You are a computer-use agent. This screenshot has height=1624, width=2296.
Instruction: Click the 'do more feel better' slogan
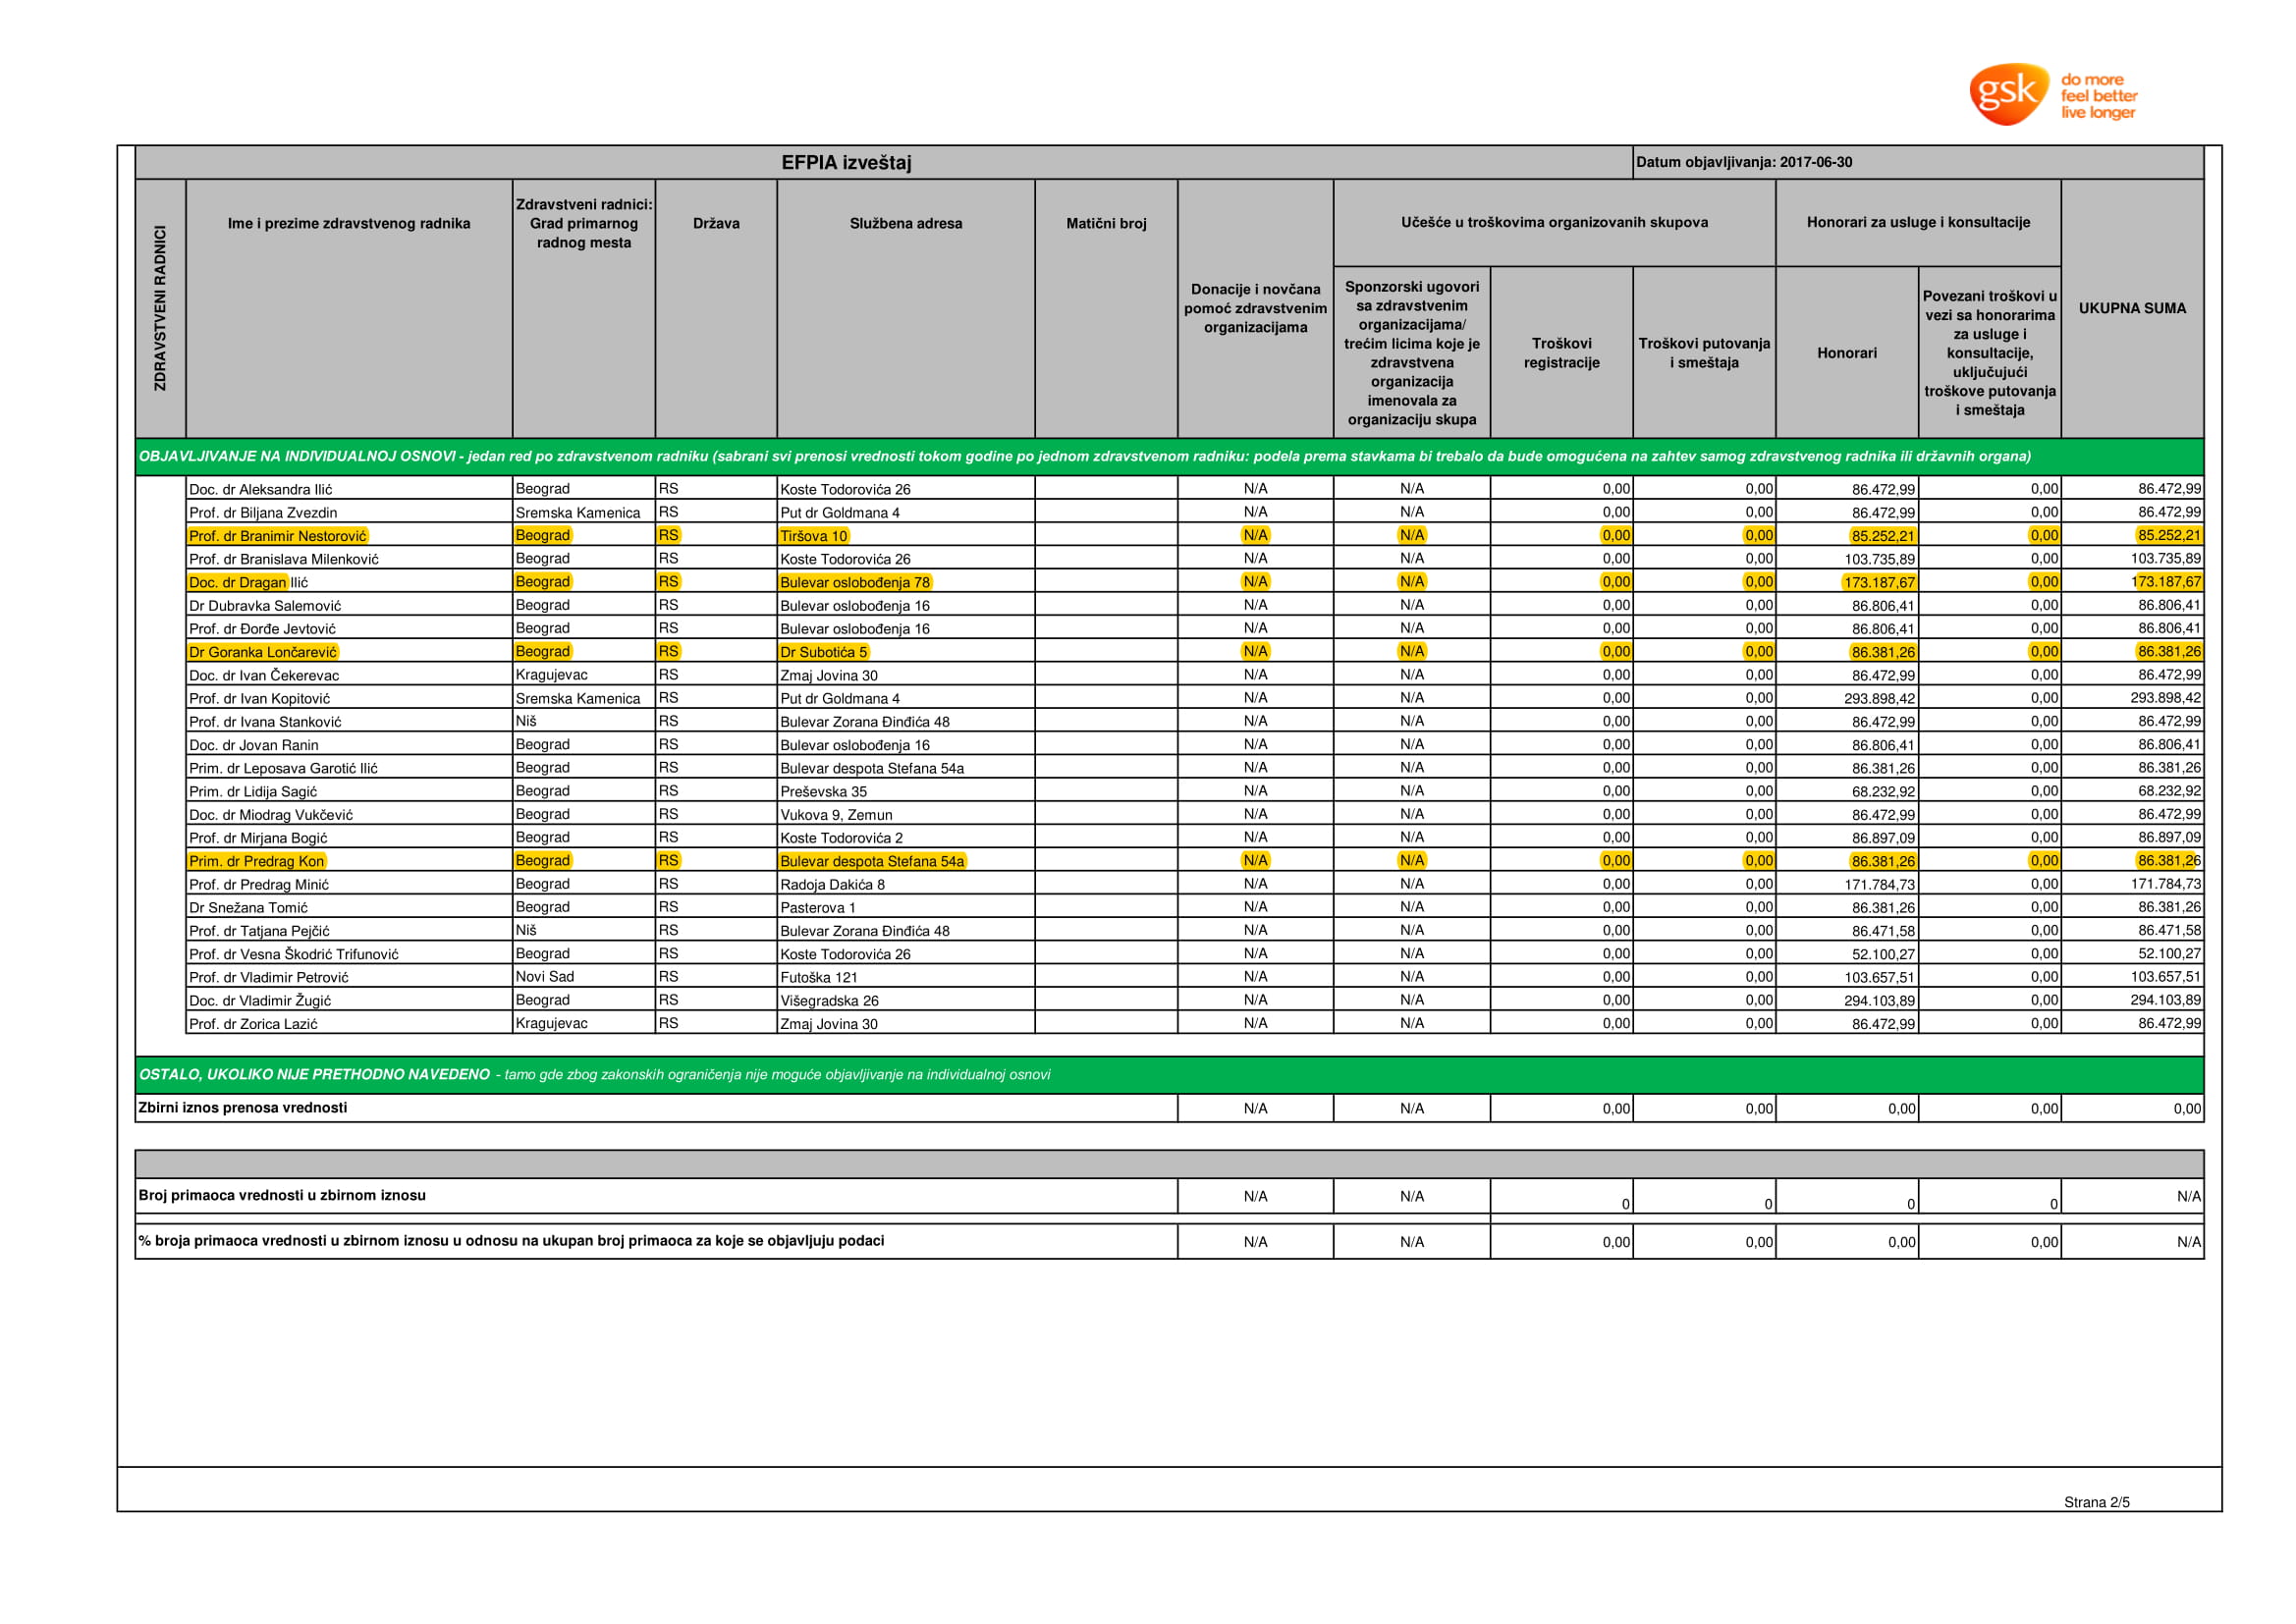click(x=2098, y=95)
